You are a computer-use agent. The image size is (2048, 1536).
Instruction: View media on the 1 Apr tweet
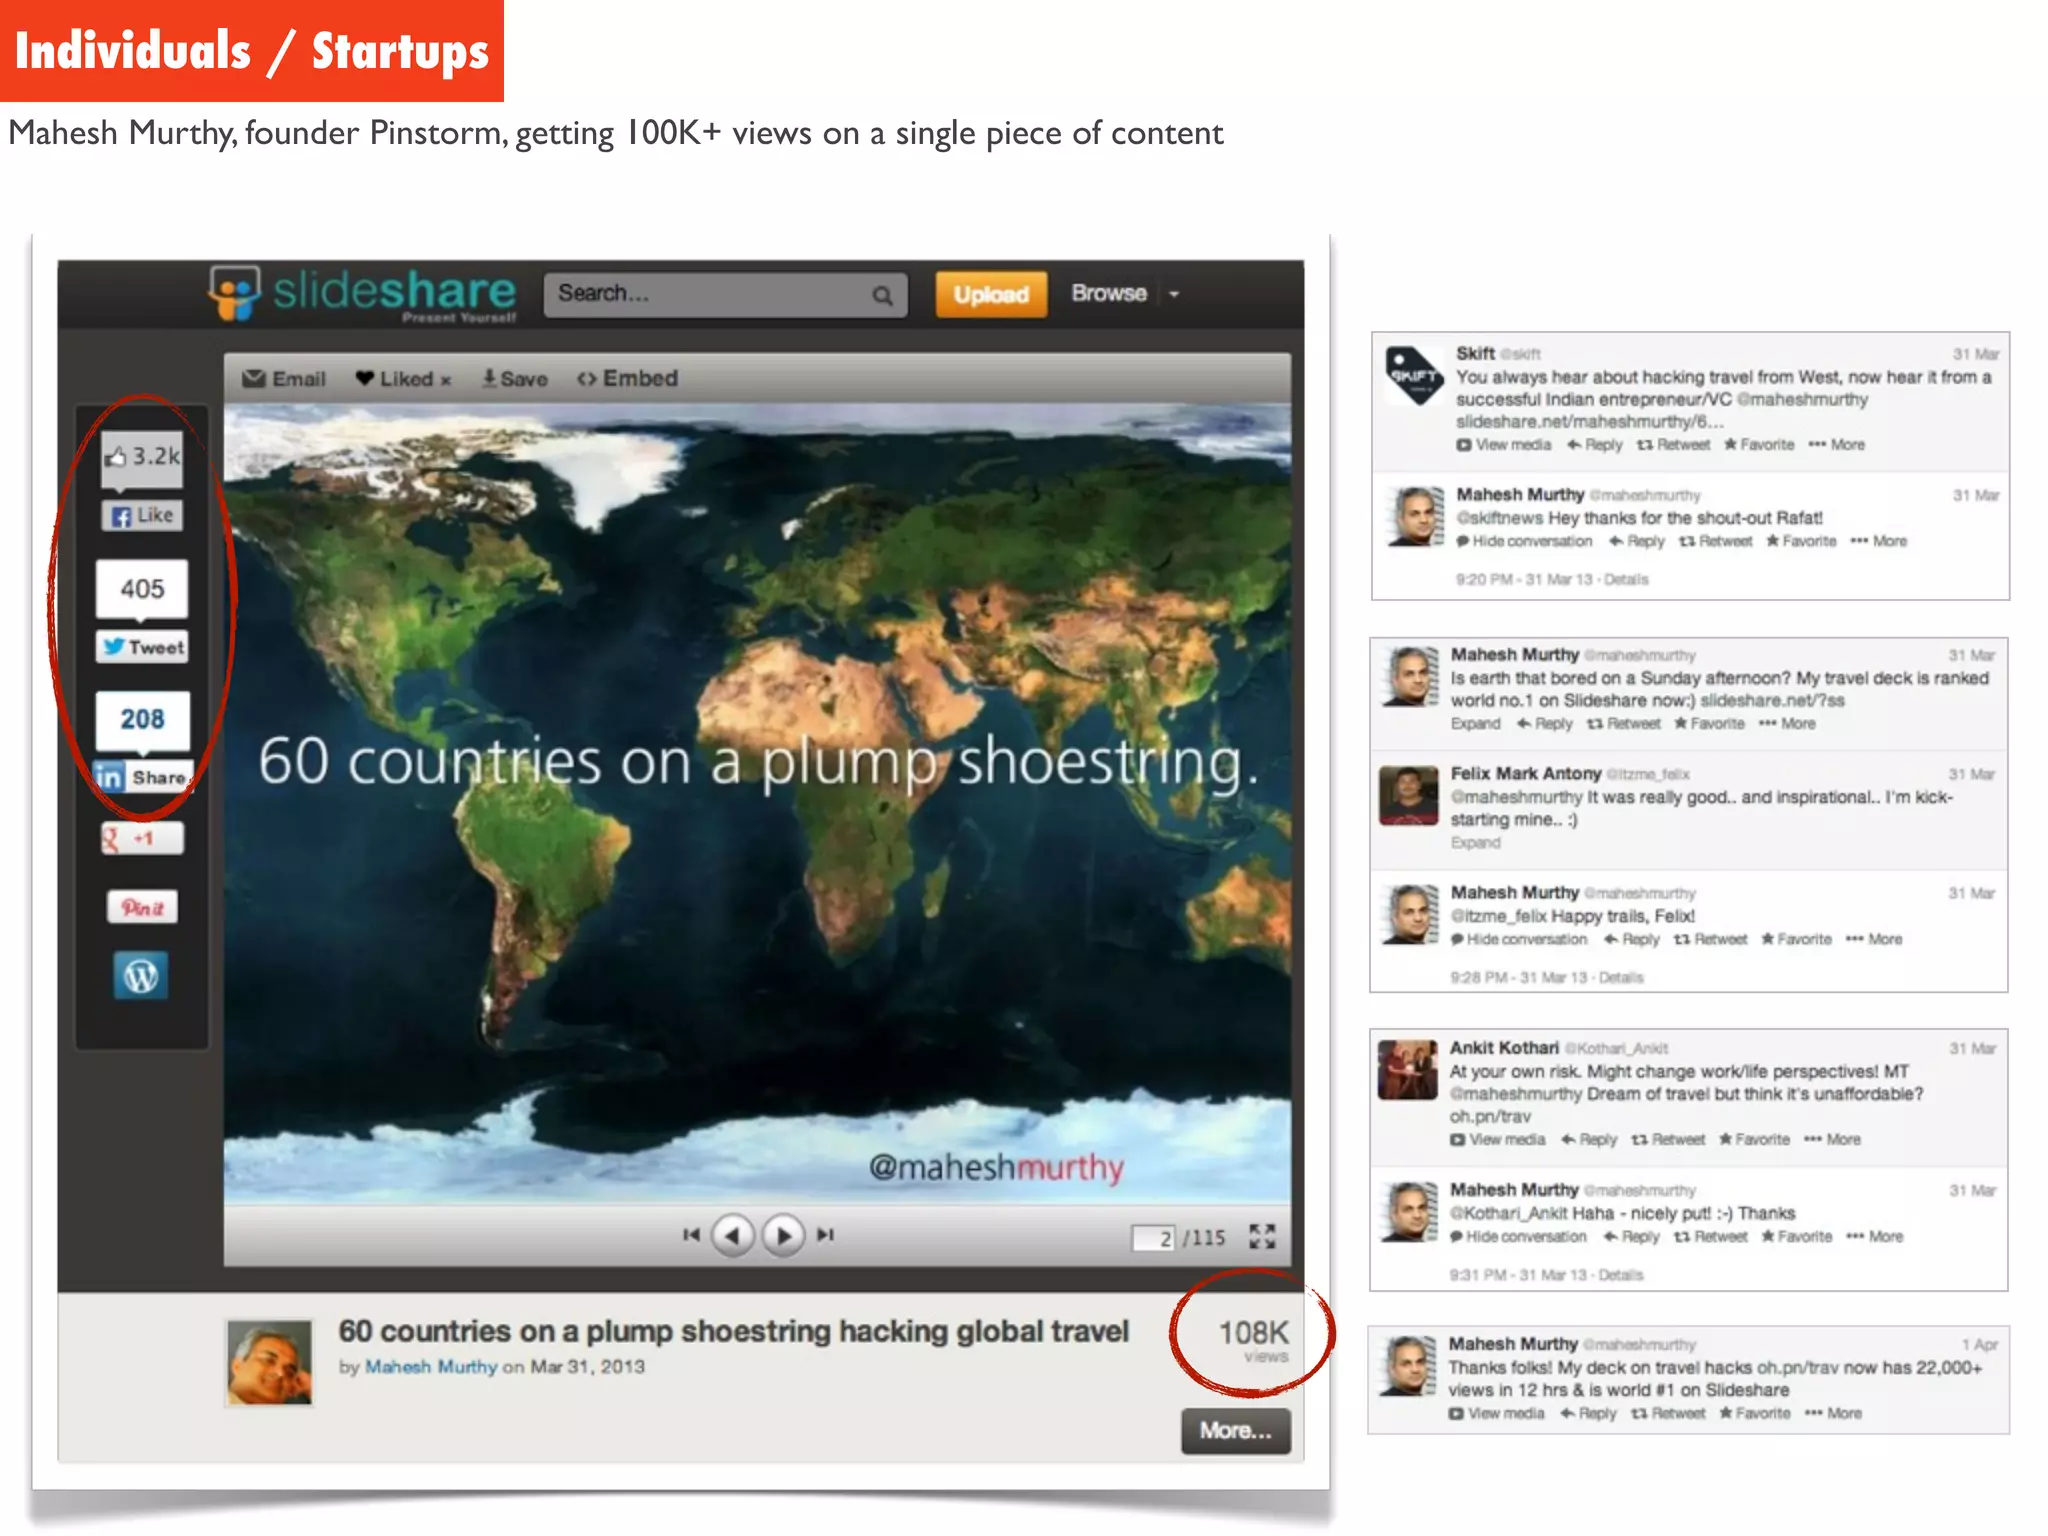tap(1496, 1414)
